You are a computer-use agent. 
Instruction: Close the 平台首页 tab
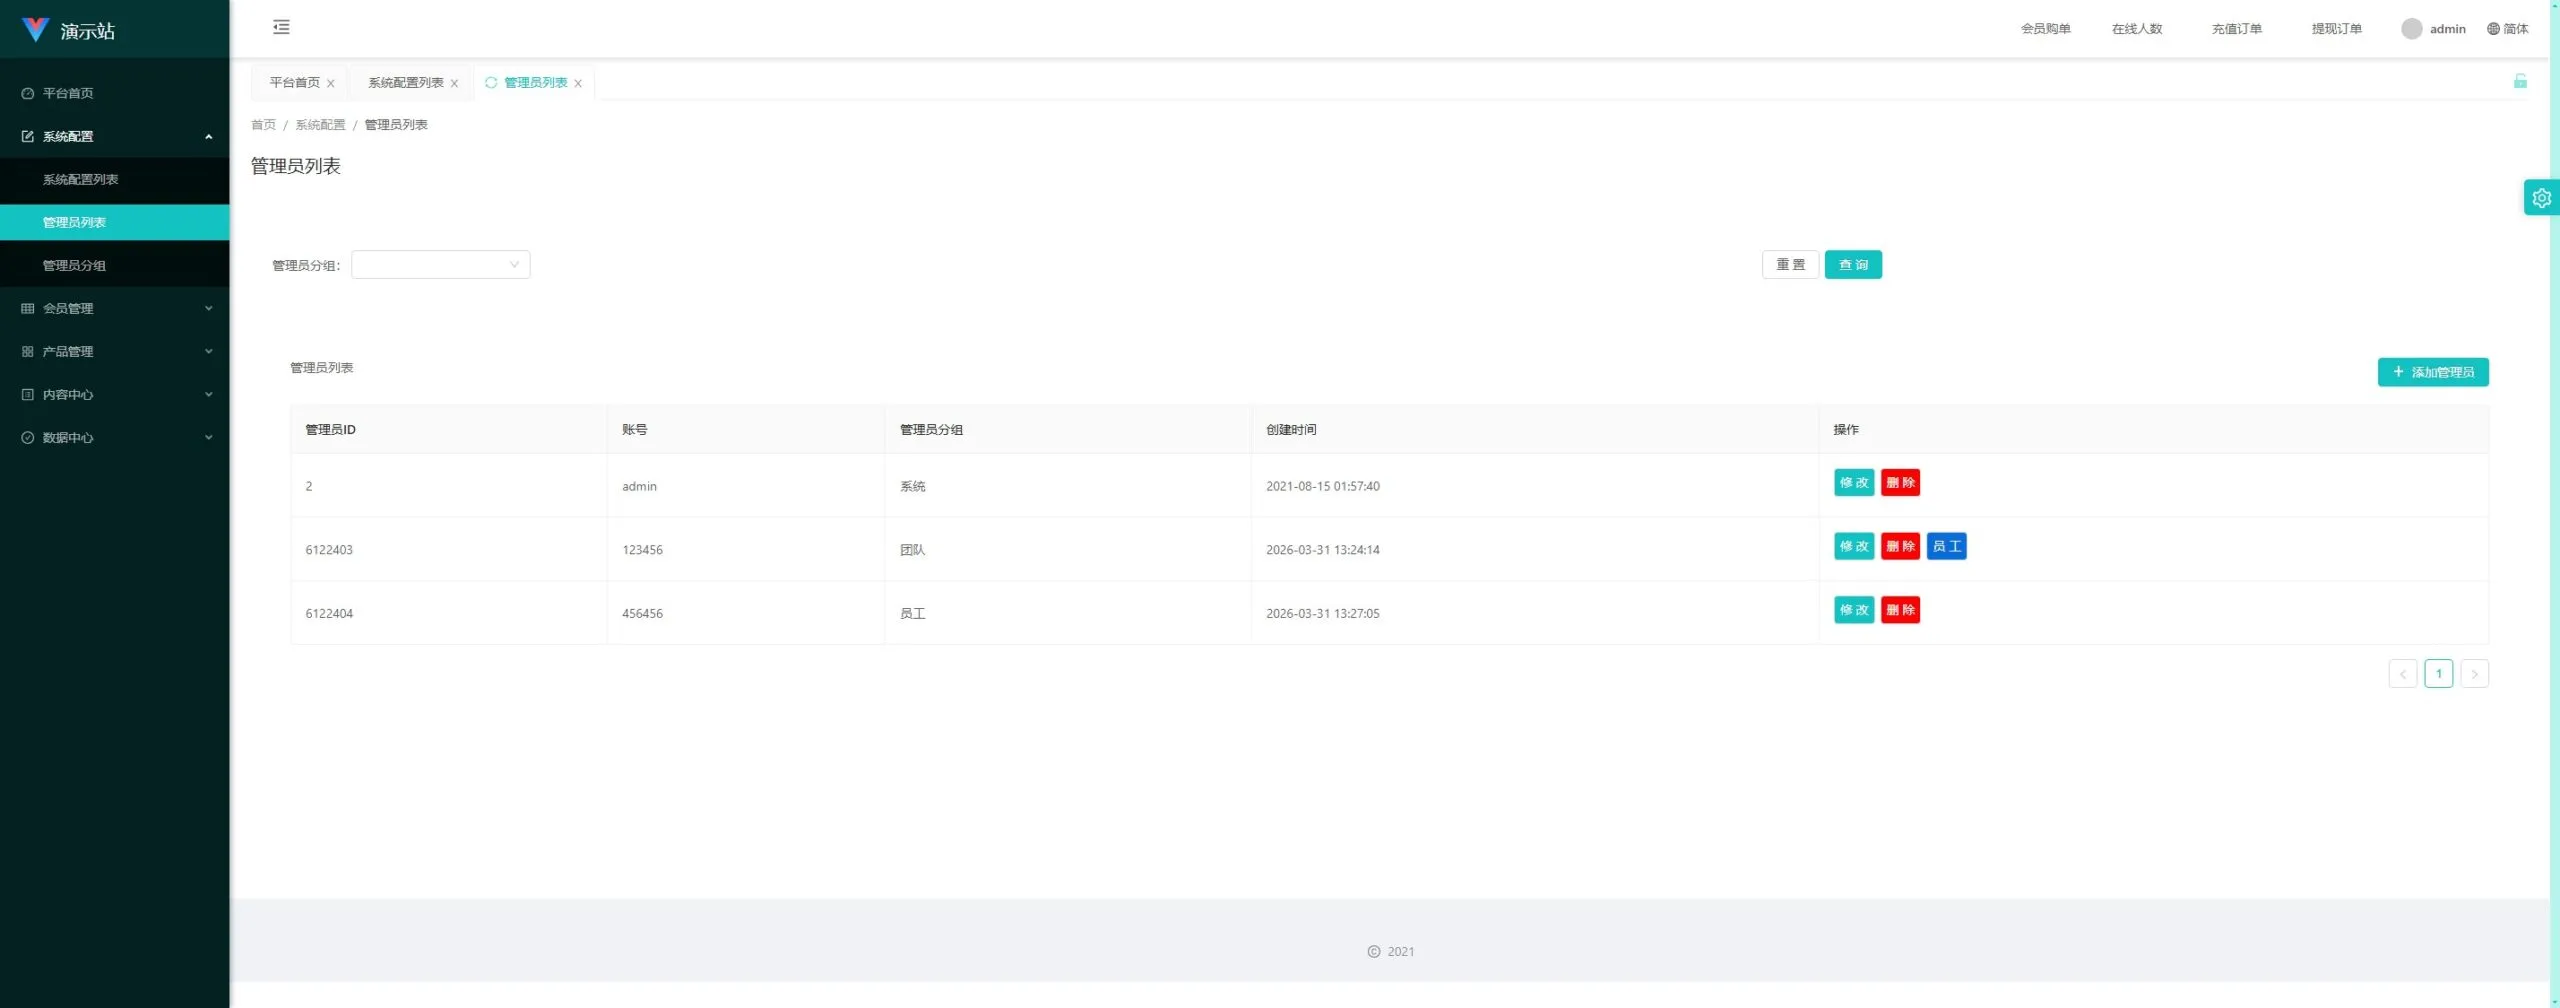[331, 83]
